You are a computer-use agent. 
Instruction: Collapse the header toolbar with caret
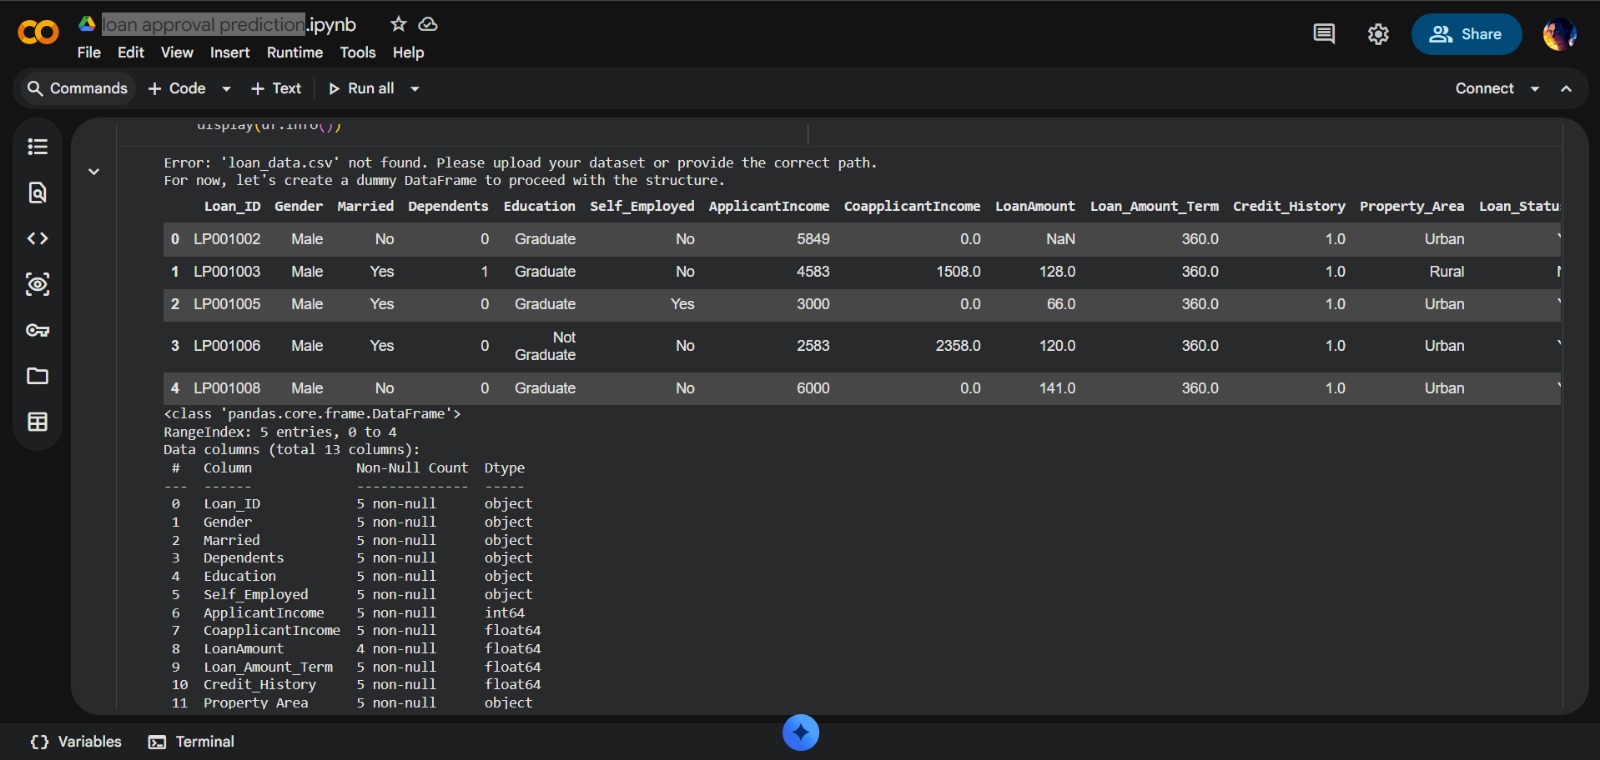(1566, 89)
